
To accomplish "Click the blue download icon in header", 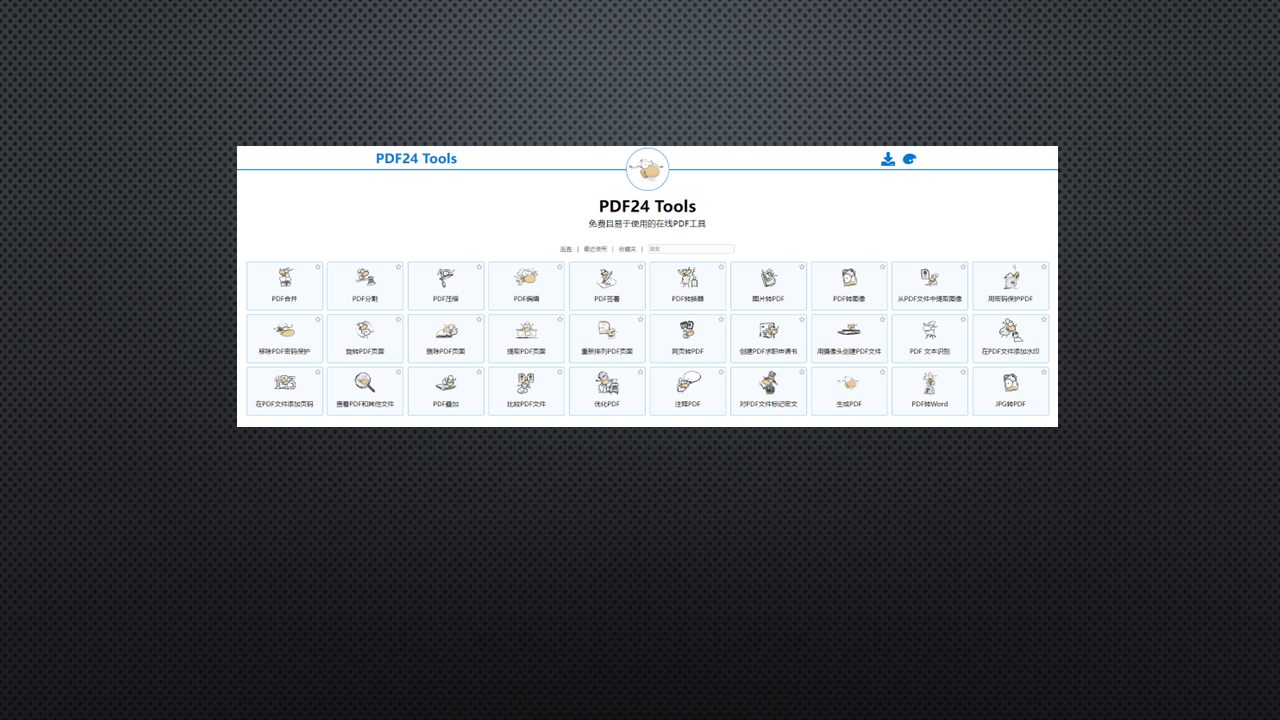I will click(x=888, y=159).
